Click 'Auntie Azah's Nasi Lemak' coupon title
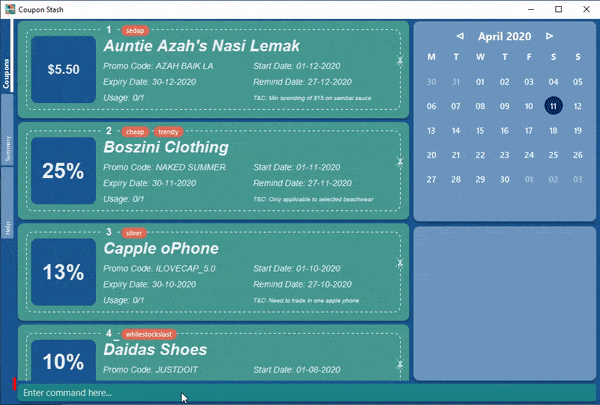The width and height of the screenshot is (600, 405). 201,46
